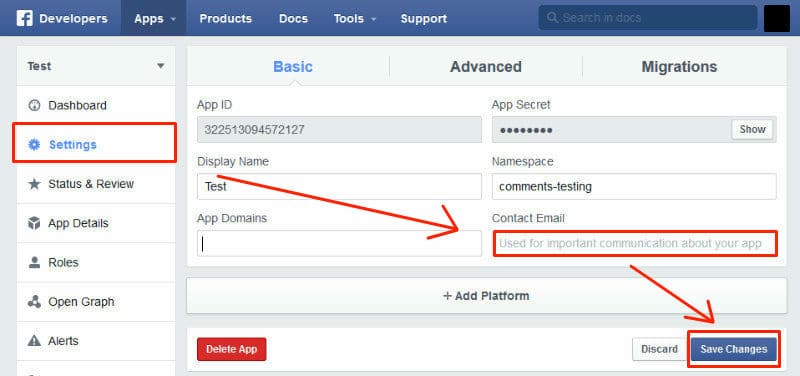Open Docs in top navigation
This screenshot has width=800, height=376.
[x=293, y=18]
